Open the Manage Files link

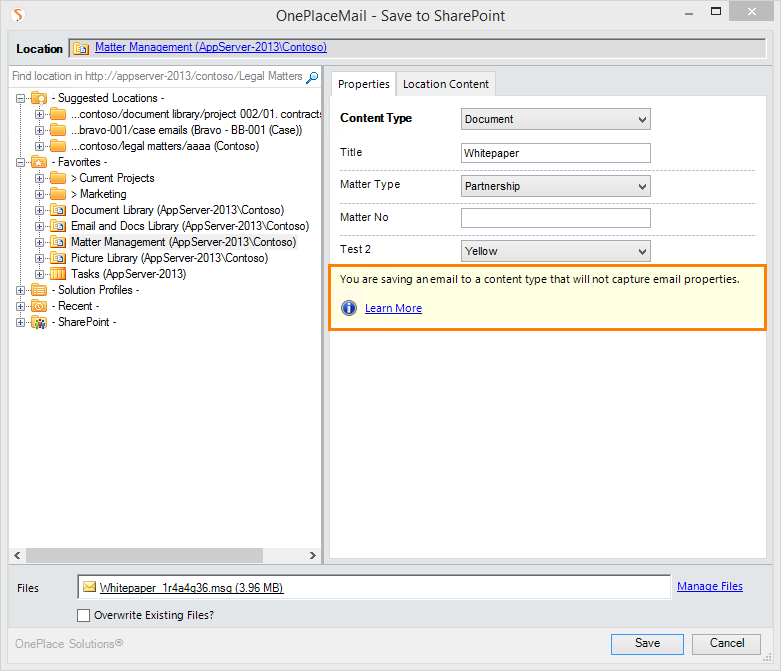click(710, 586)
